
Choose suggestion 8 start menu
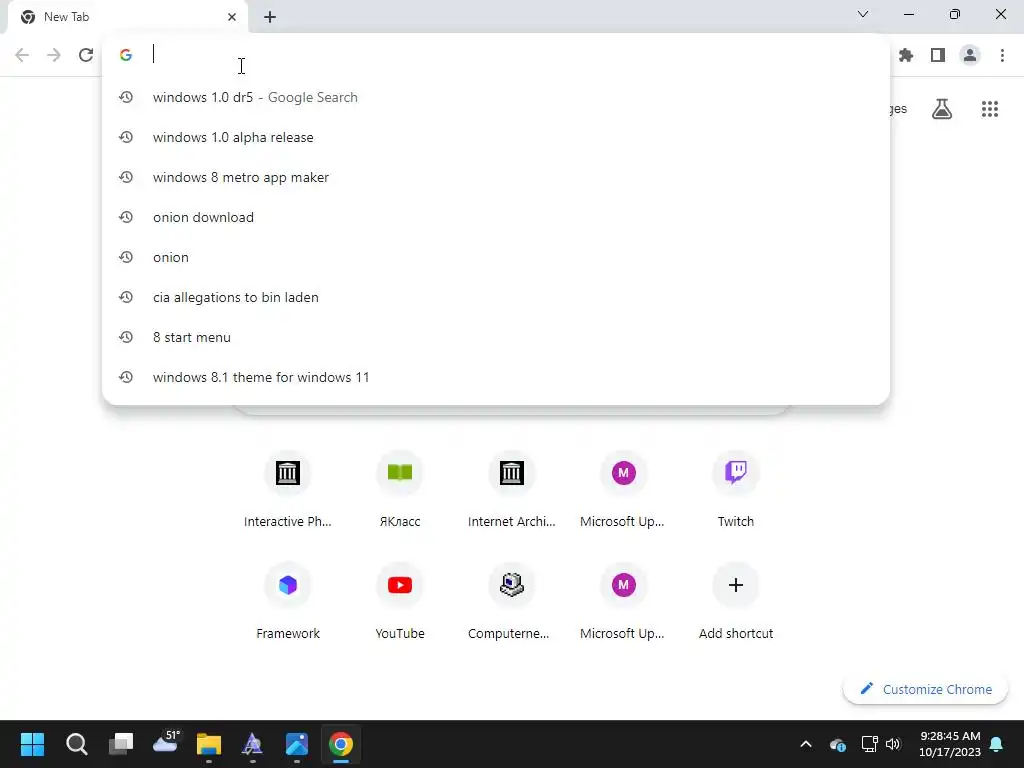[x=496, y=337]
